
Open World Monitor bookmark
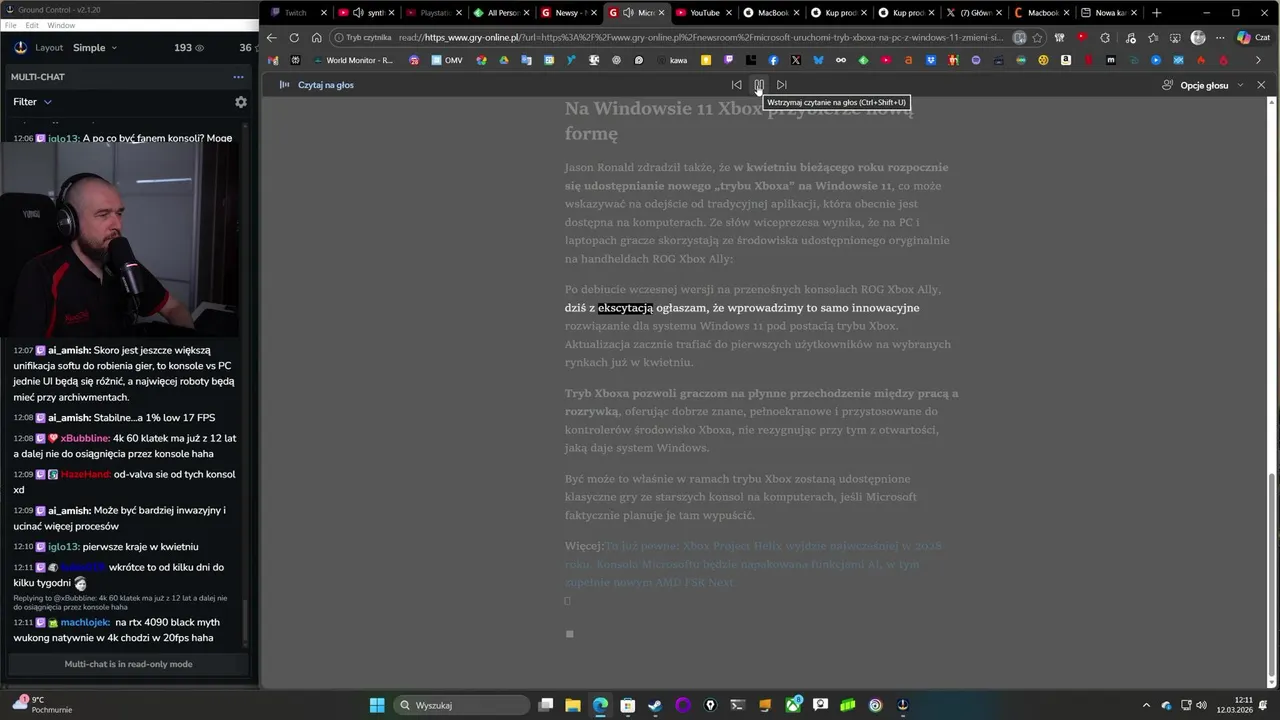point(352,60)
